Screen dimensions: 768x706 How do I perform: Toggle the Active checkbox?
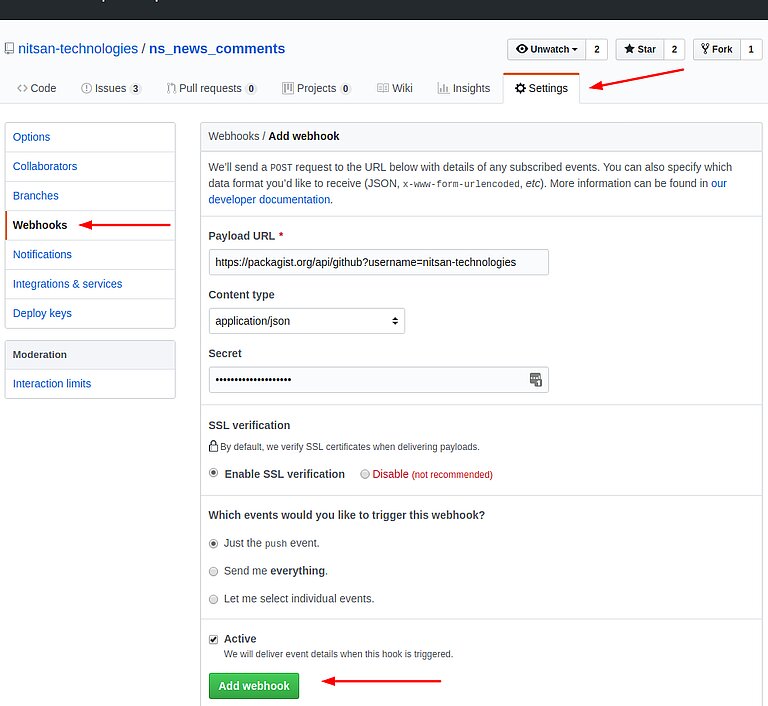(x=214, y=639)
